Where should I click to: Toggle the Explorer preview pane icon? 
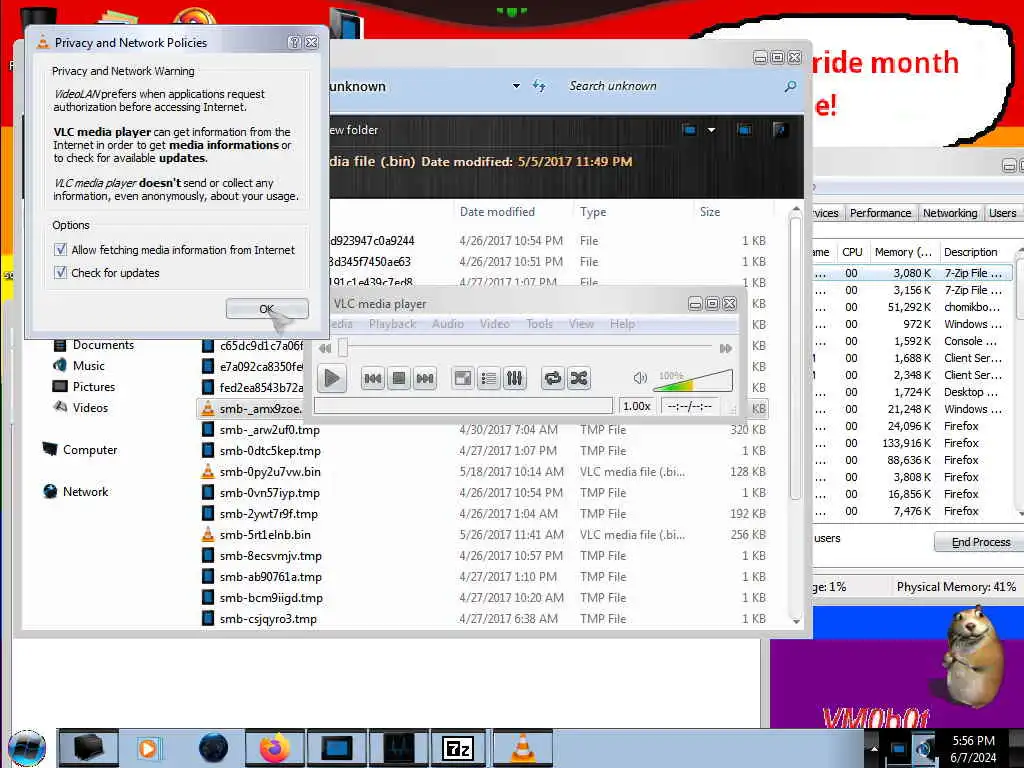point(744,130)
